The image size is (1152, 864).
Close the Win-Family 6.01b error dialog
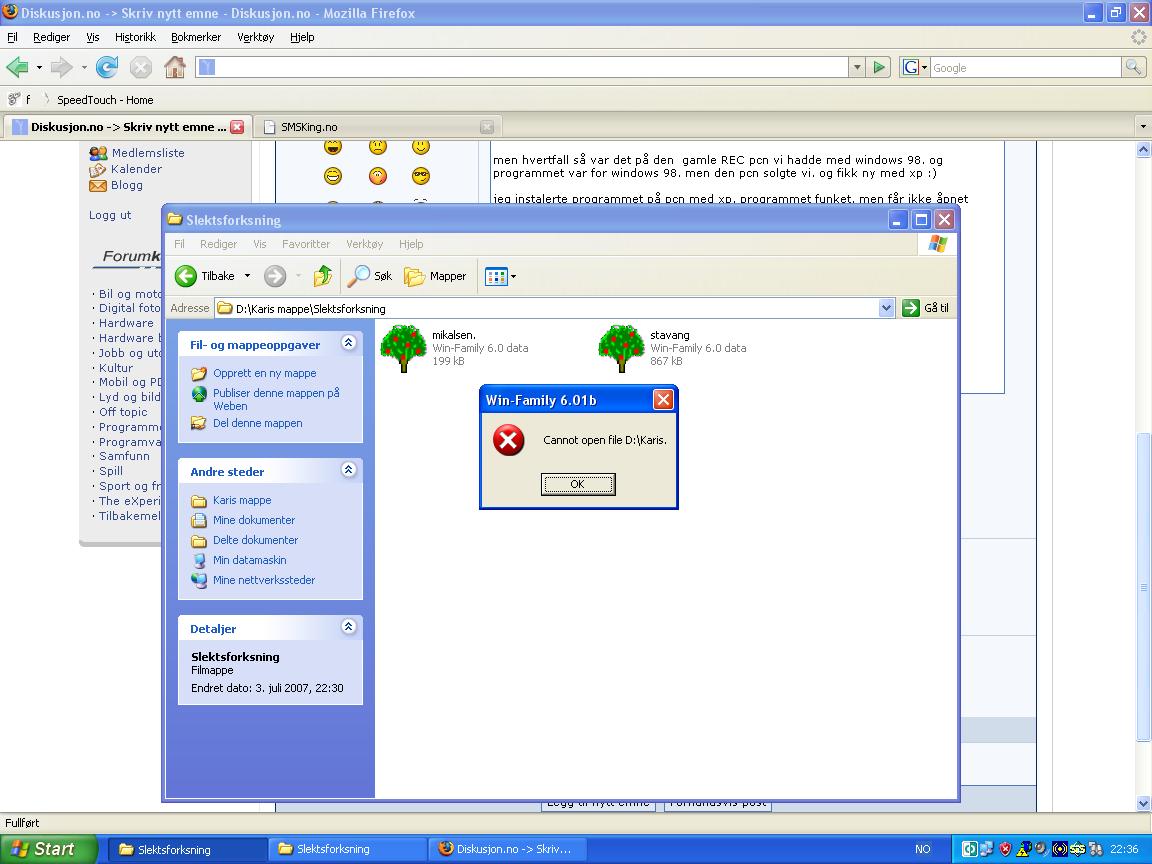663,400
